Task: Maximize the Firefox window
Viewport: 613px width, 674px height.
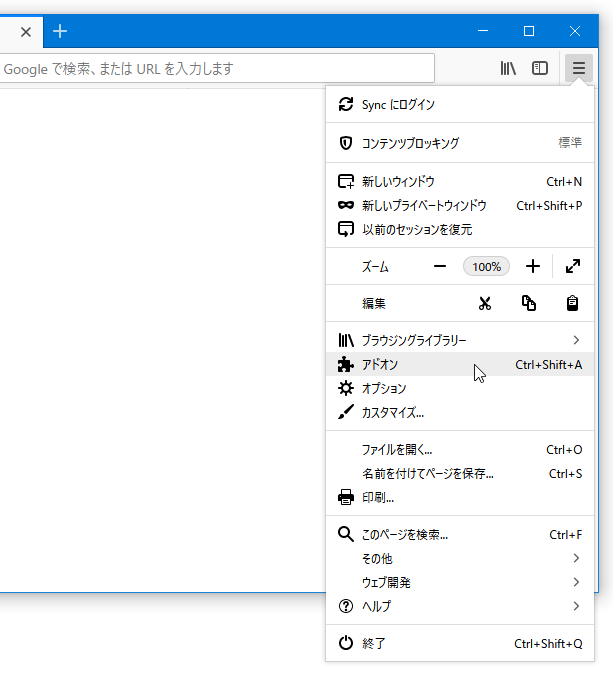Action: click(529, 31)
